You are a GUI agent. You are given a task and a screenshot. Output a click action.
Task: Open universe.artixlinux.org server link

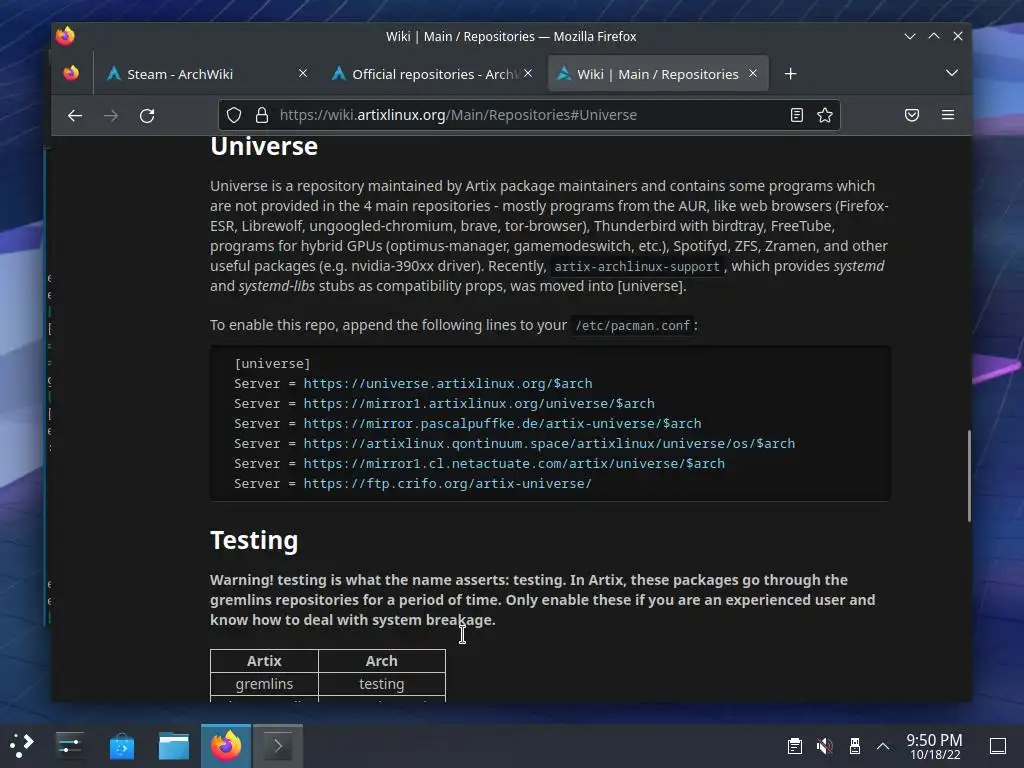[448, 383]
